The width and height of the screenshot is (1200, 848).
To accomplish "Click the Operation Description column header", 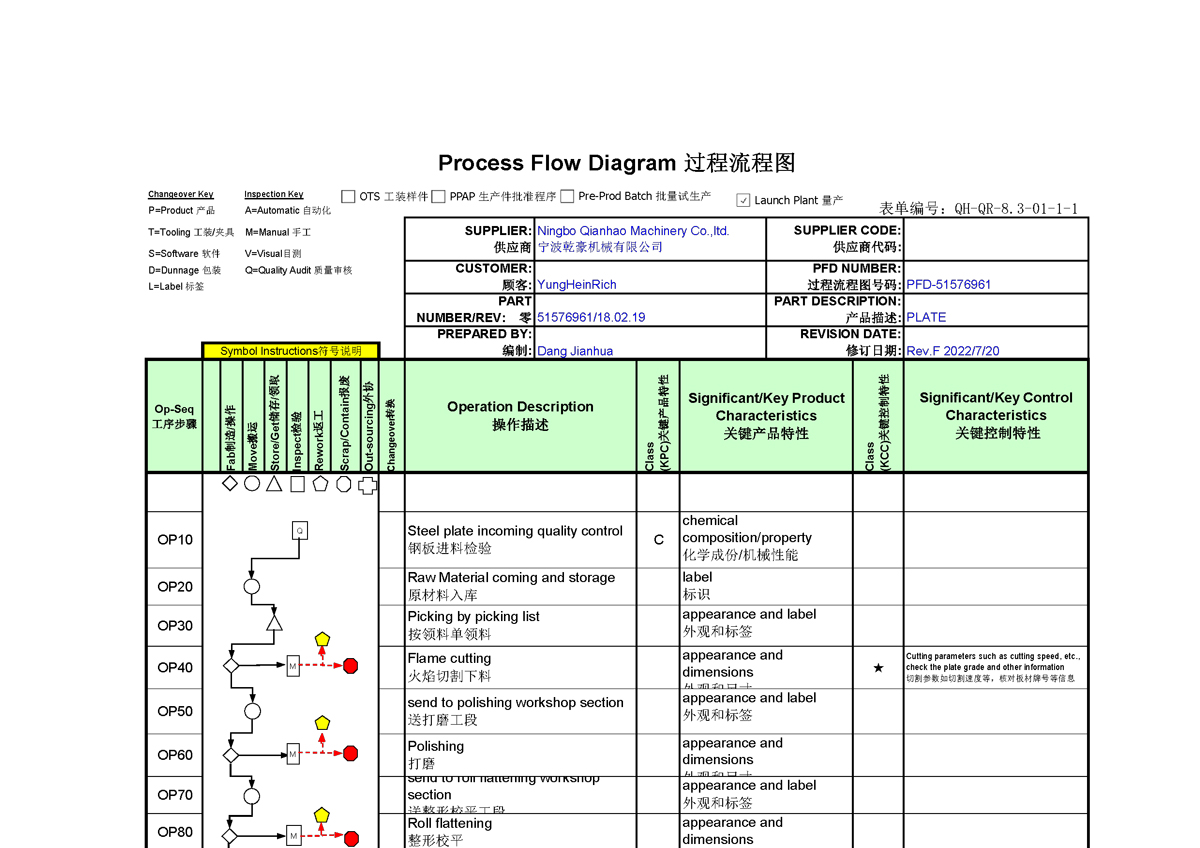I will click(x=520, y=416).
